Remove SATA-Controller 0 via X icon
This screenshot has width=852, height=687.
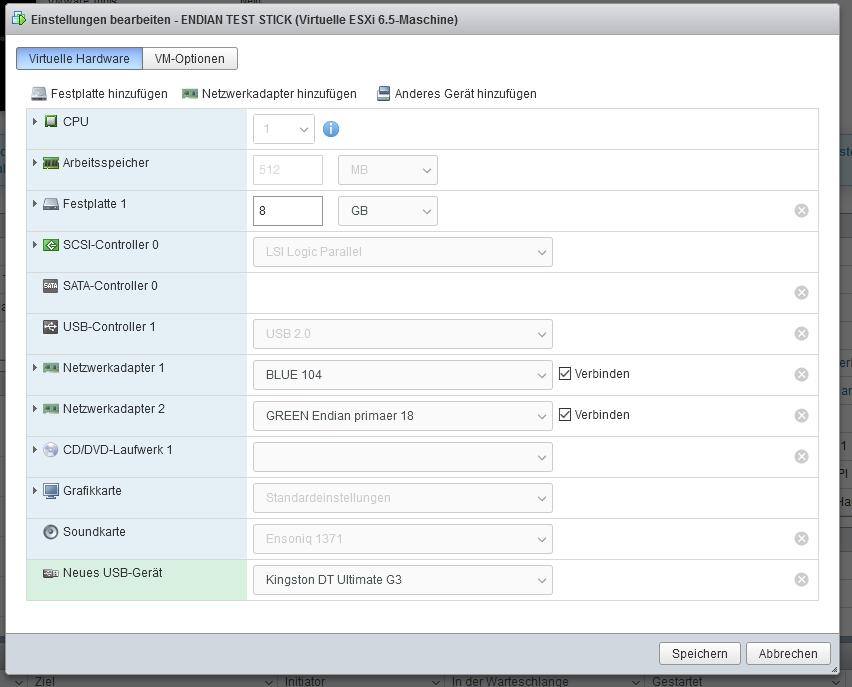click(801, 293)
